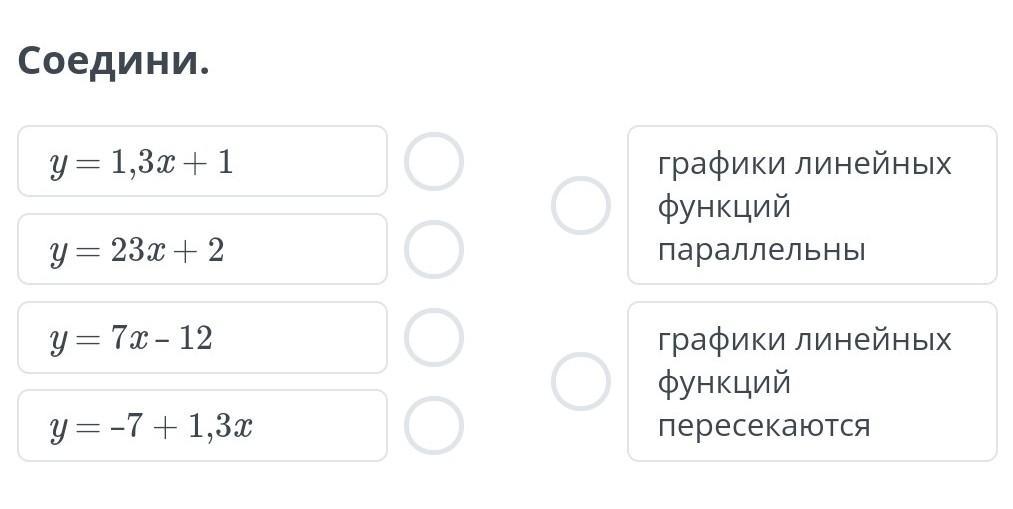1013x509 pixels.
Task: Select the connector circle for the пересекаются answer
Action: point(581,381)
